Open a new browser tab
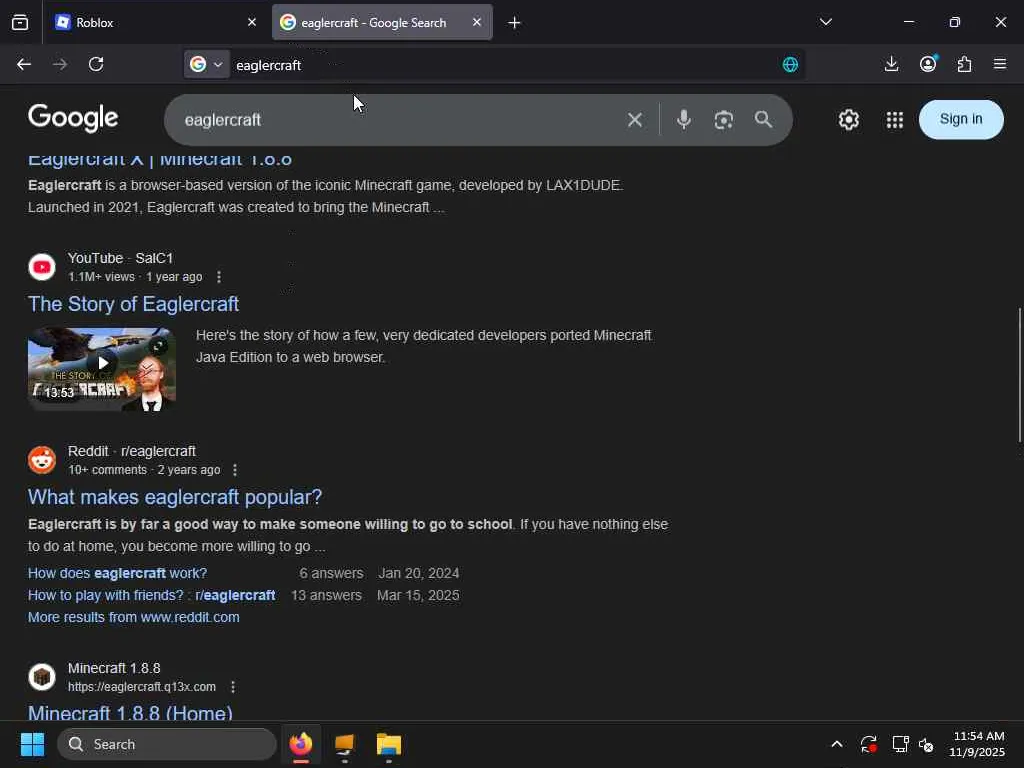This screenshot has width=1024, height=768. pos(515,23)
